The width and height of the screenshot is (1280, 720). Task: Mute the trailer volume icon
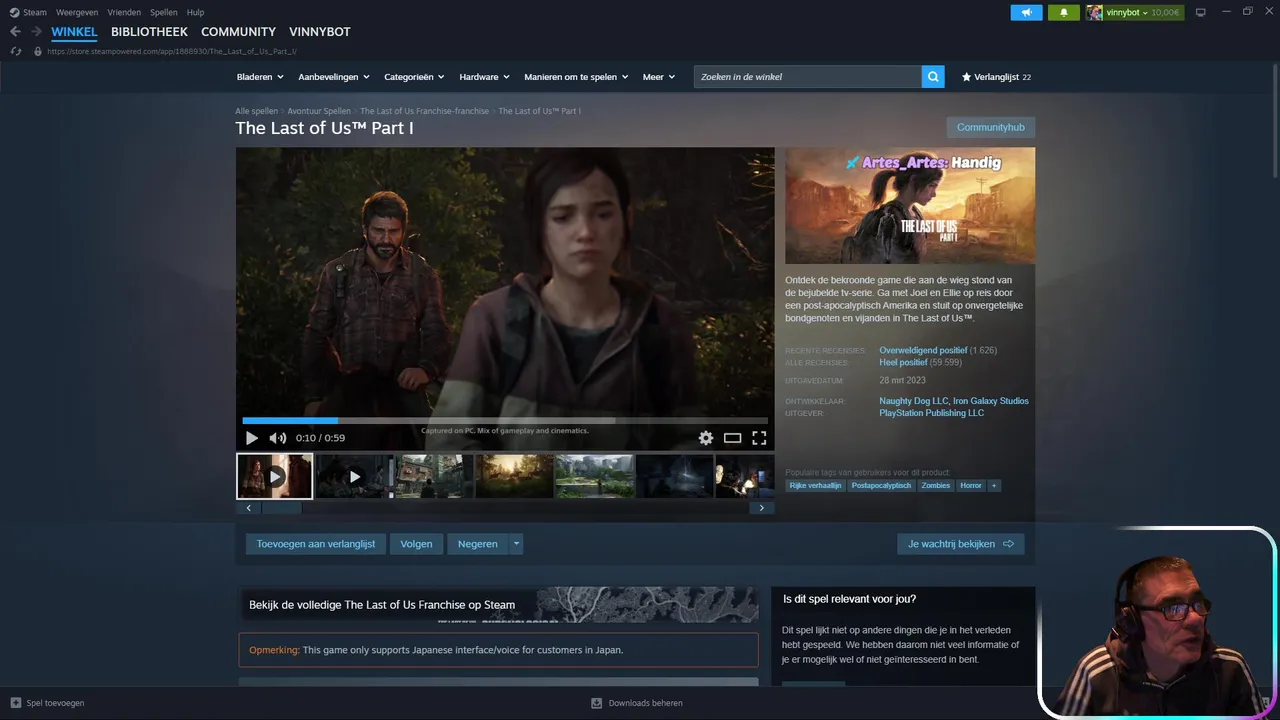click(x=277, y=438)
